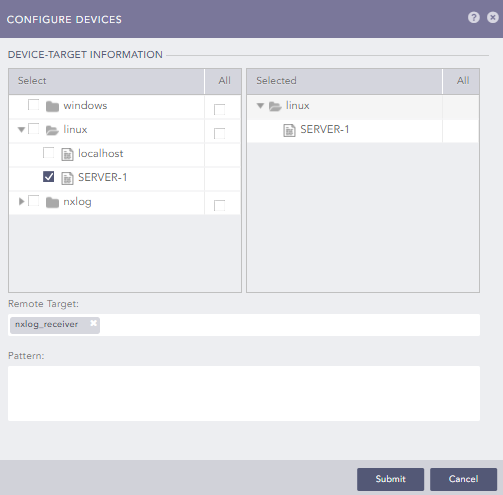Click the nxlog_receiver tag text

[x=46, y=324]
